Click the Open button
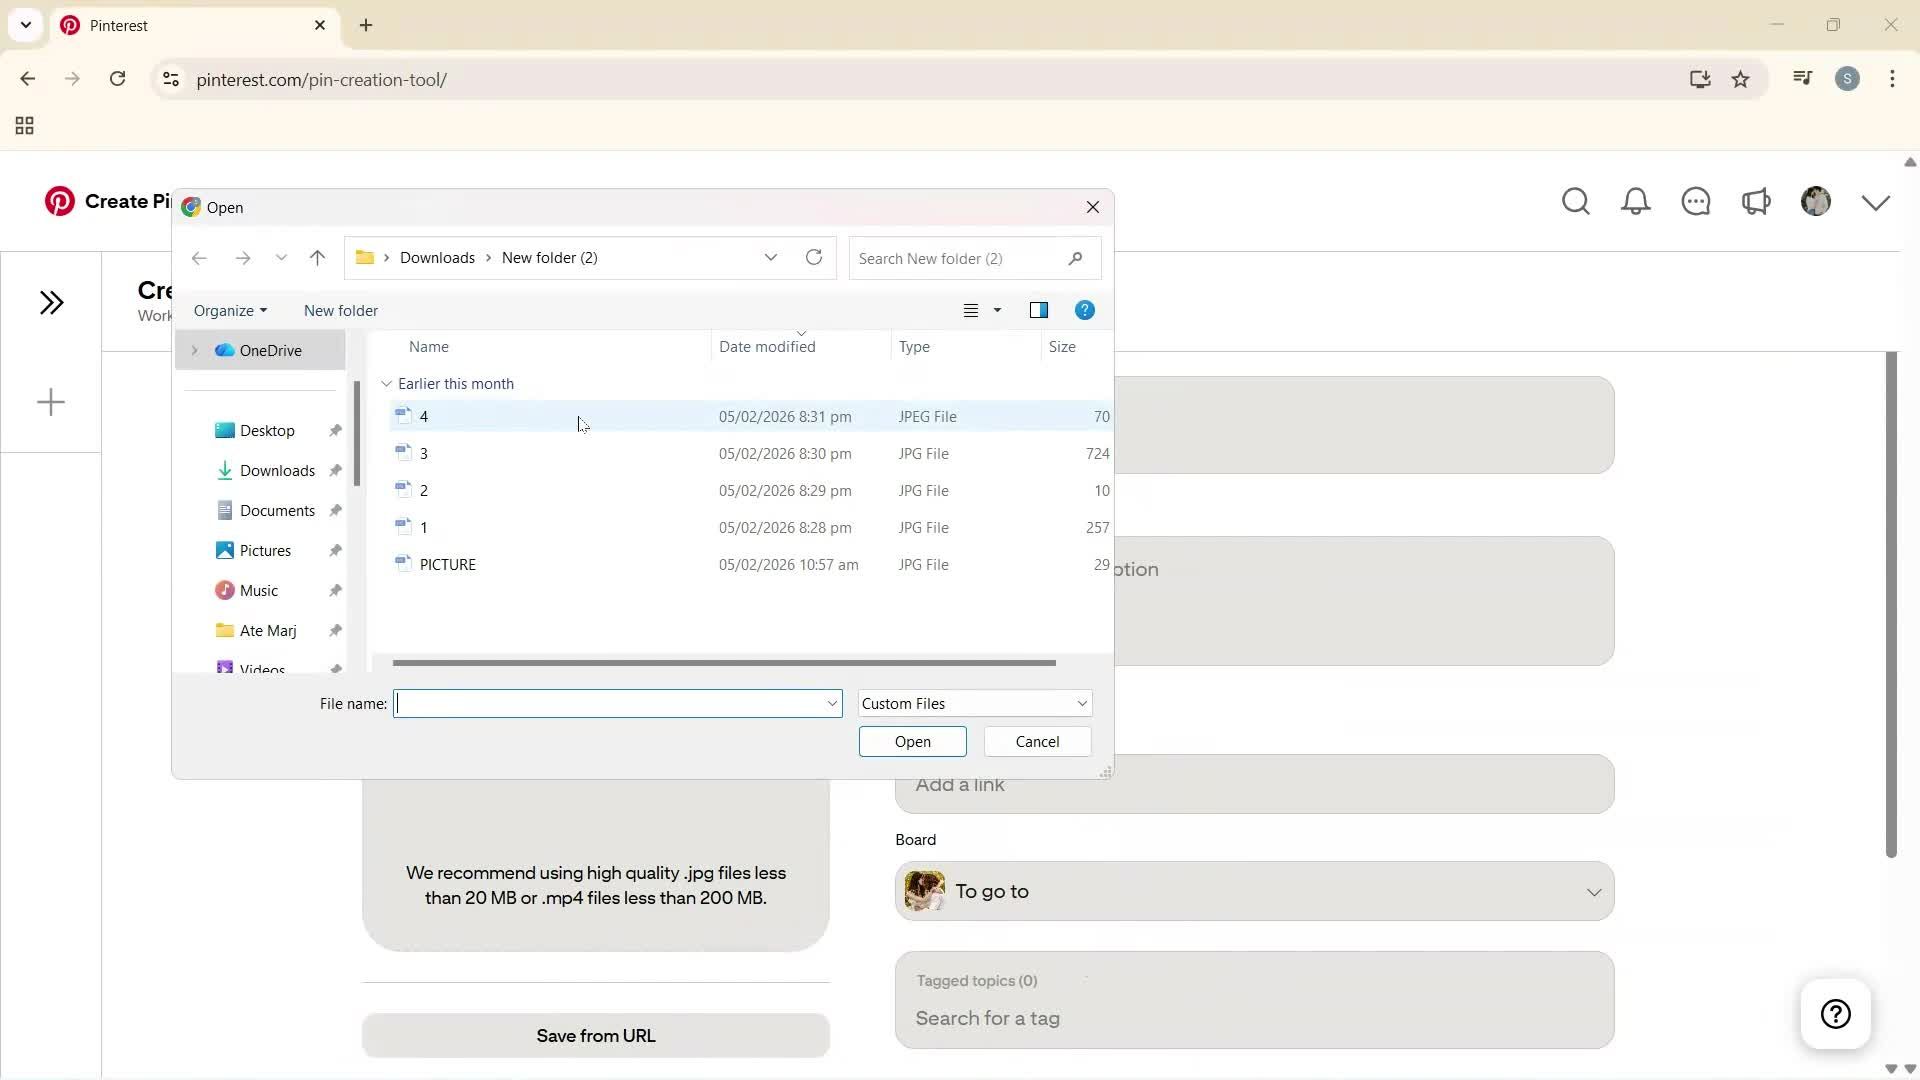This screenshot has width=1920, height=1080. [x=911, y=741]
